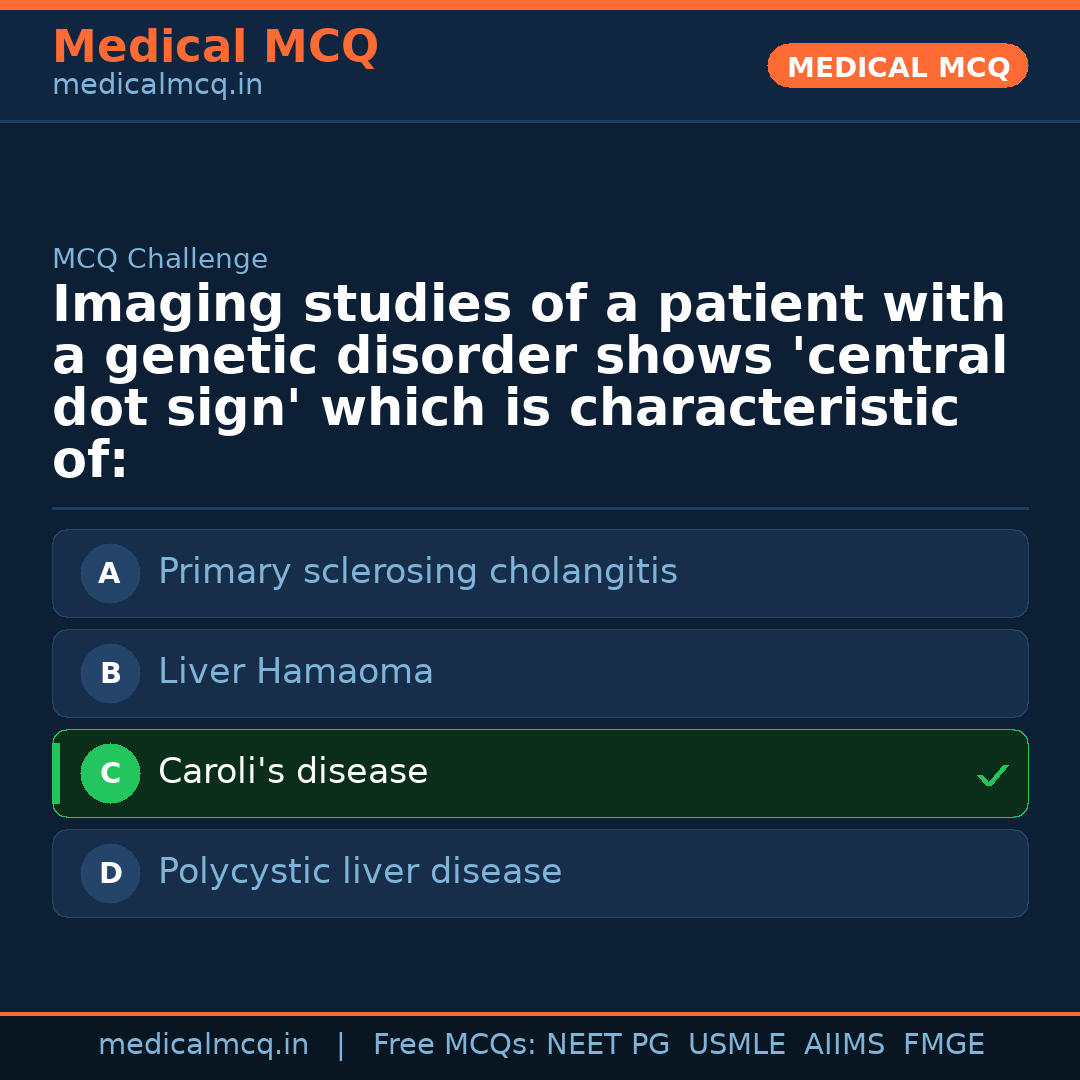The height and width of the screenshot is (1080, 1080).
Task: Choose the letter D option circle
Action: click(x=110, y=874)
